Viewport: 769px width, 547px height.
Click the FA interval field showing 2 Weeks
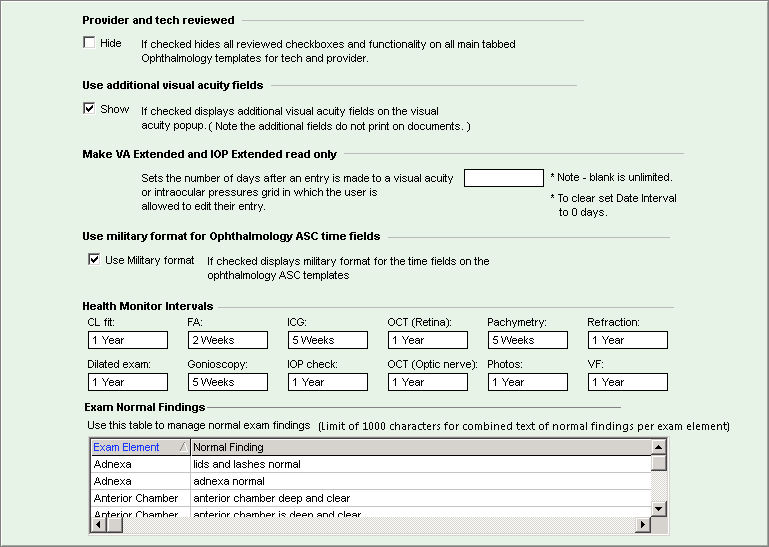pos(228,340)
